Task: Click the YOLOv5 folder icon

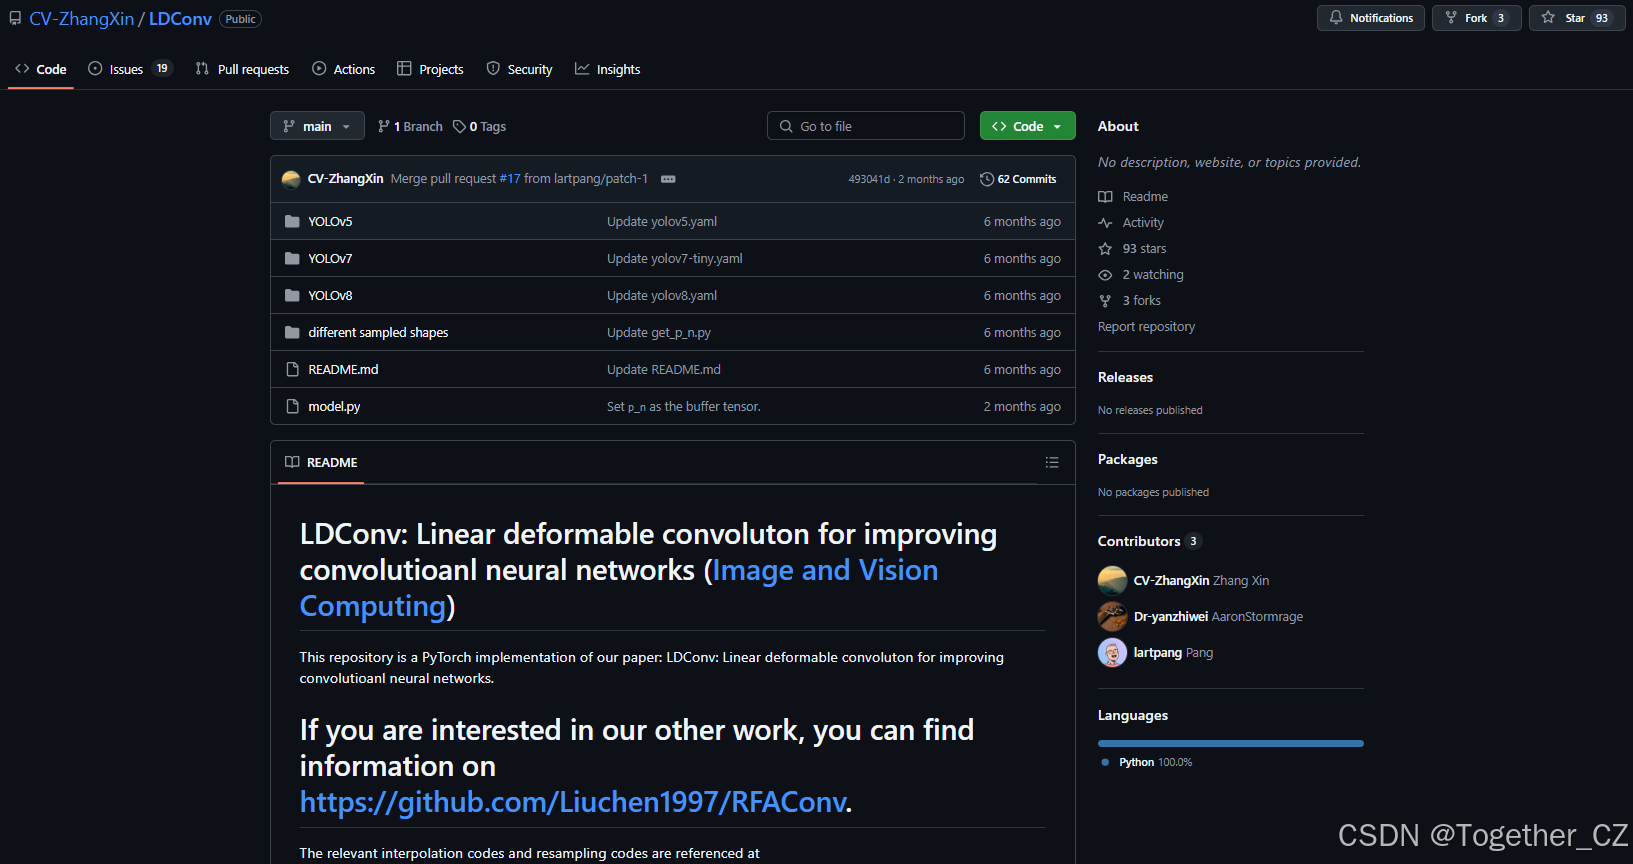Action: 292,221
